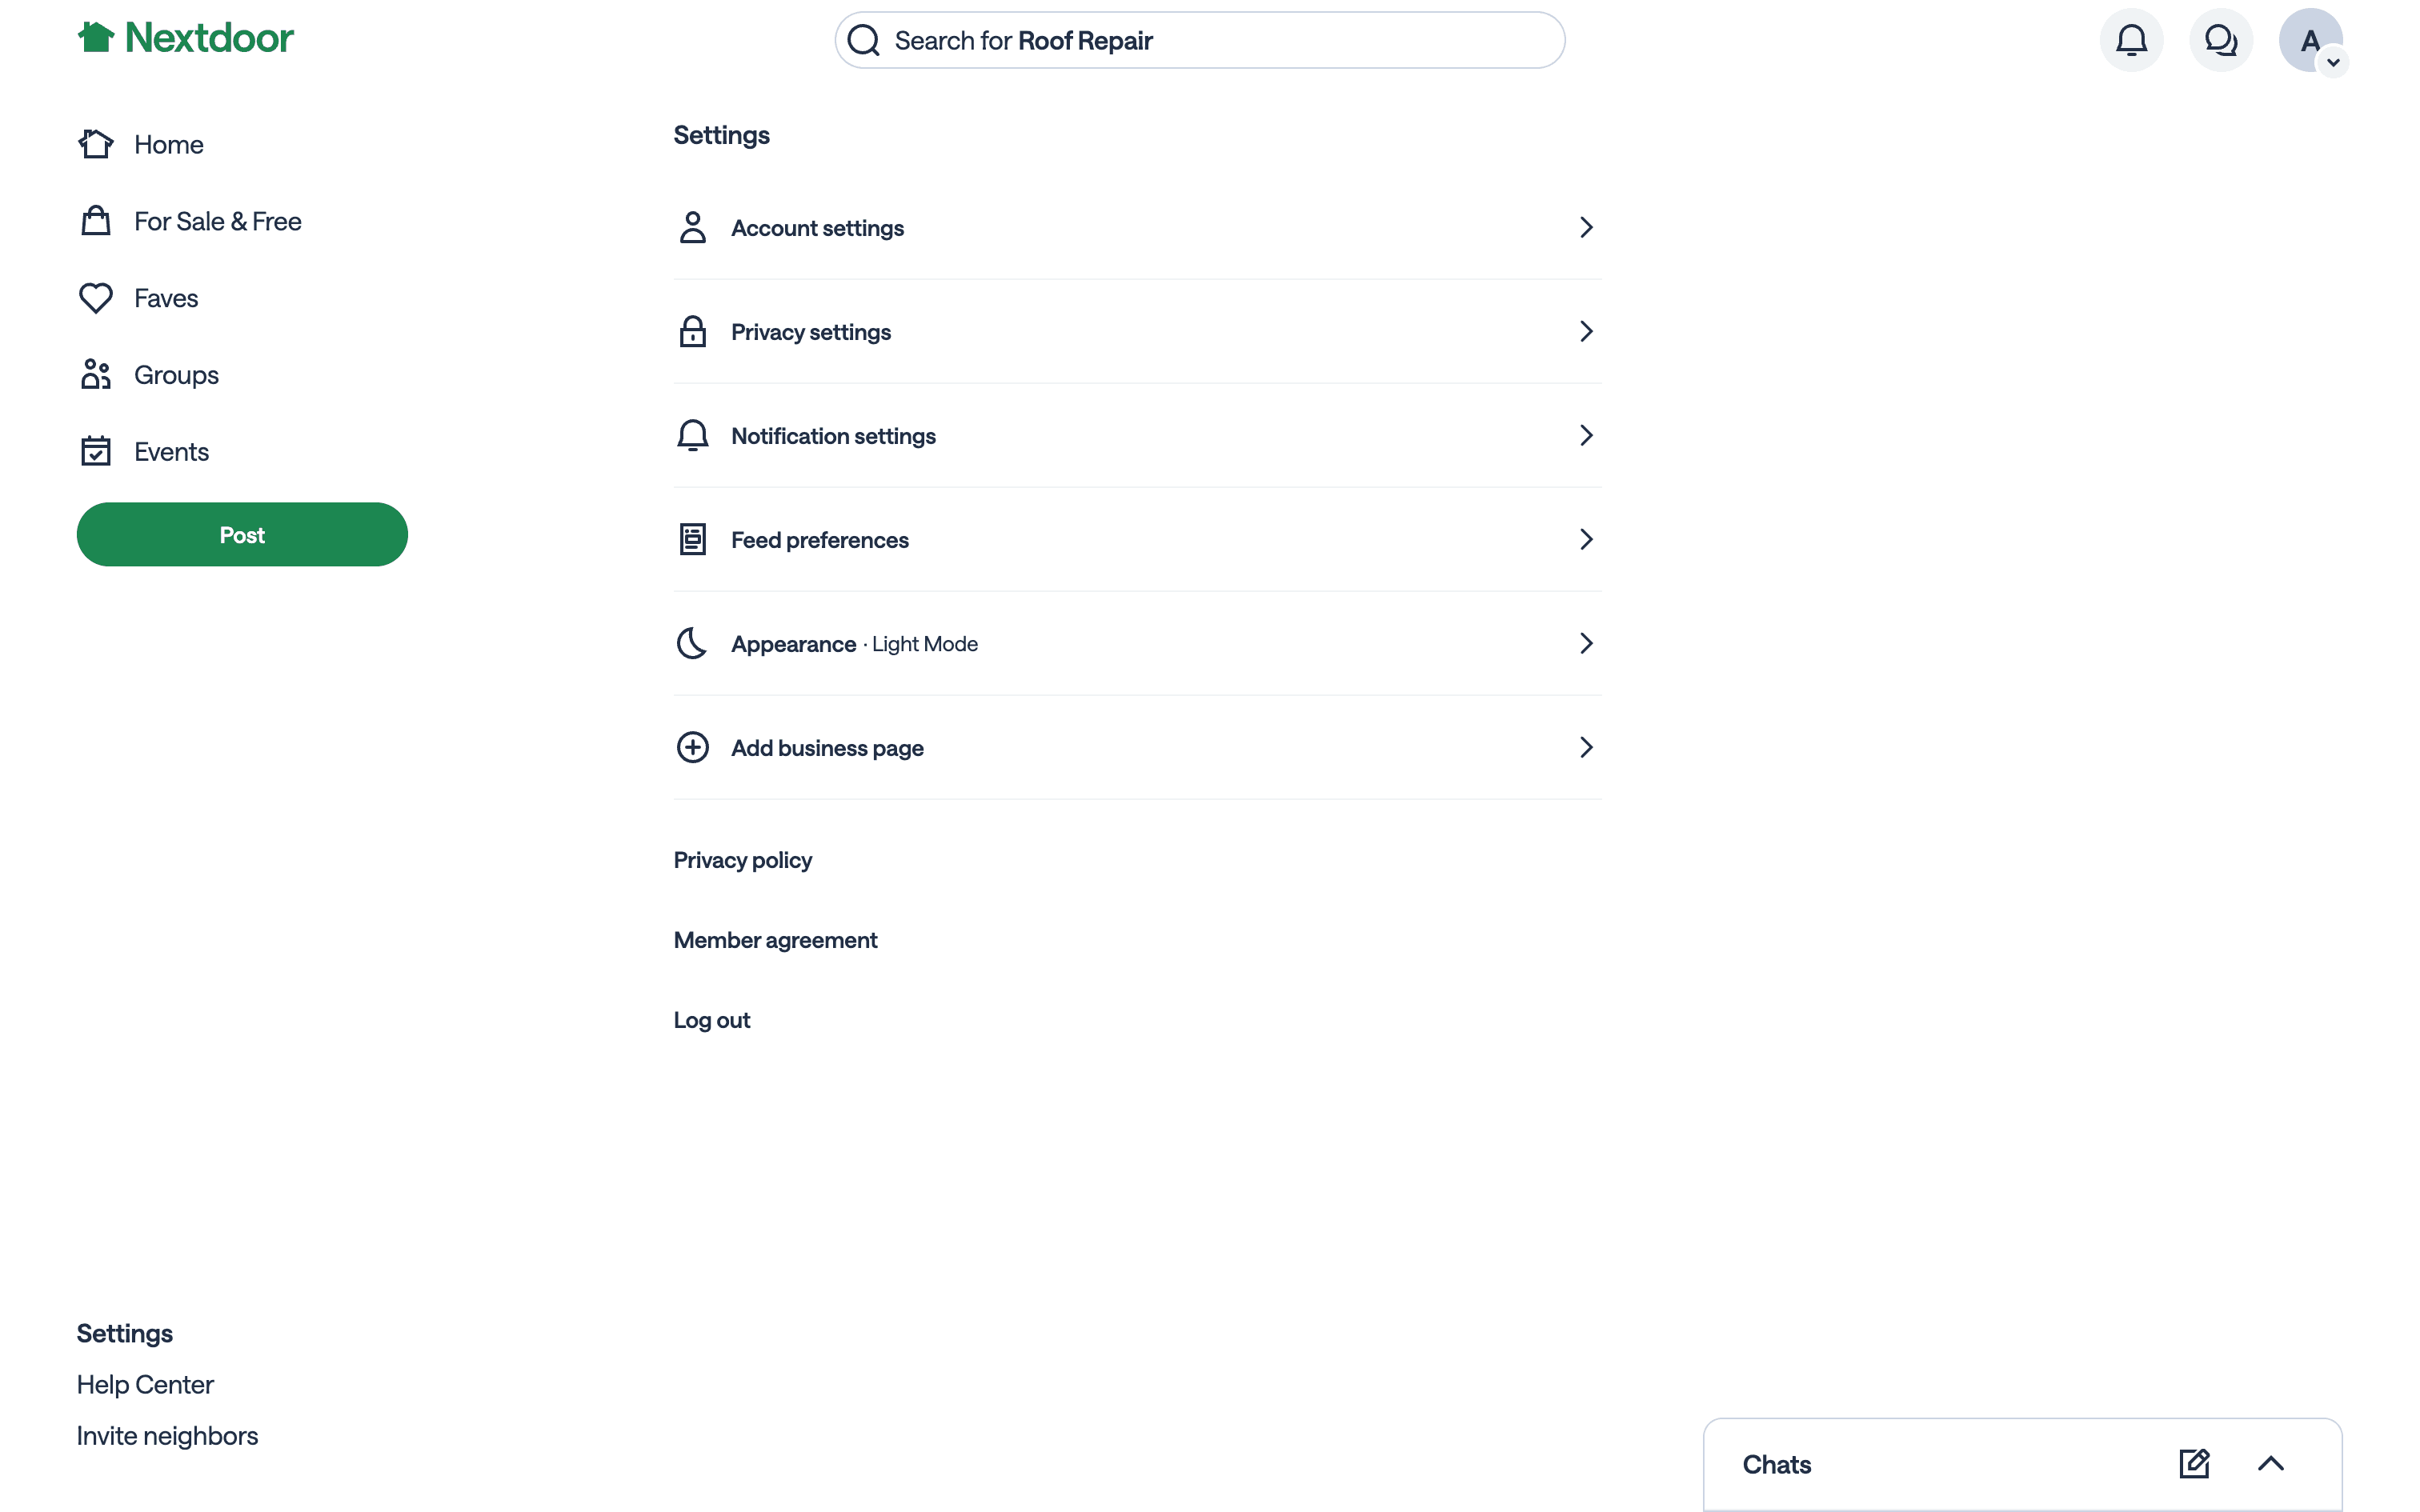
Task: Click the Nextdoor house logo
Action: 97,38
